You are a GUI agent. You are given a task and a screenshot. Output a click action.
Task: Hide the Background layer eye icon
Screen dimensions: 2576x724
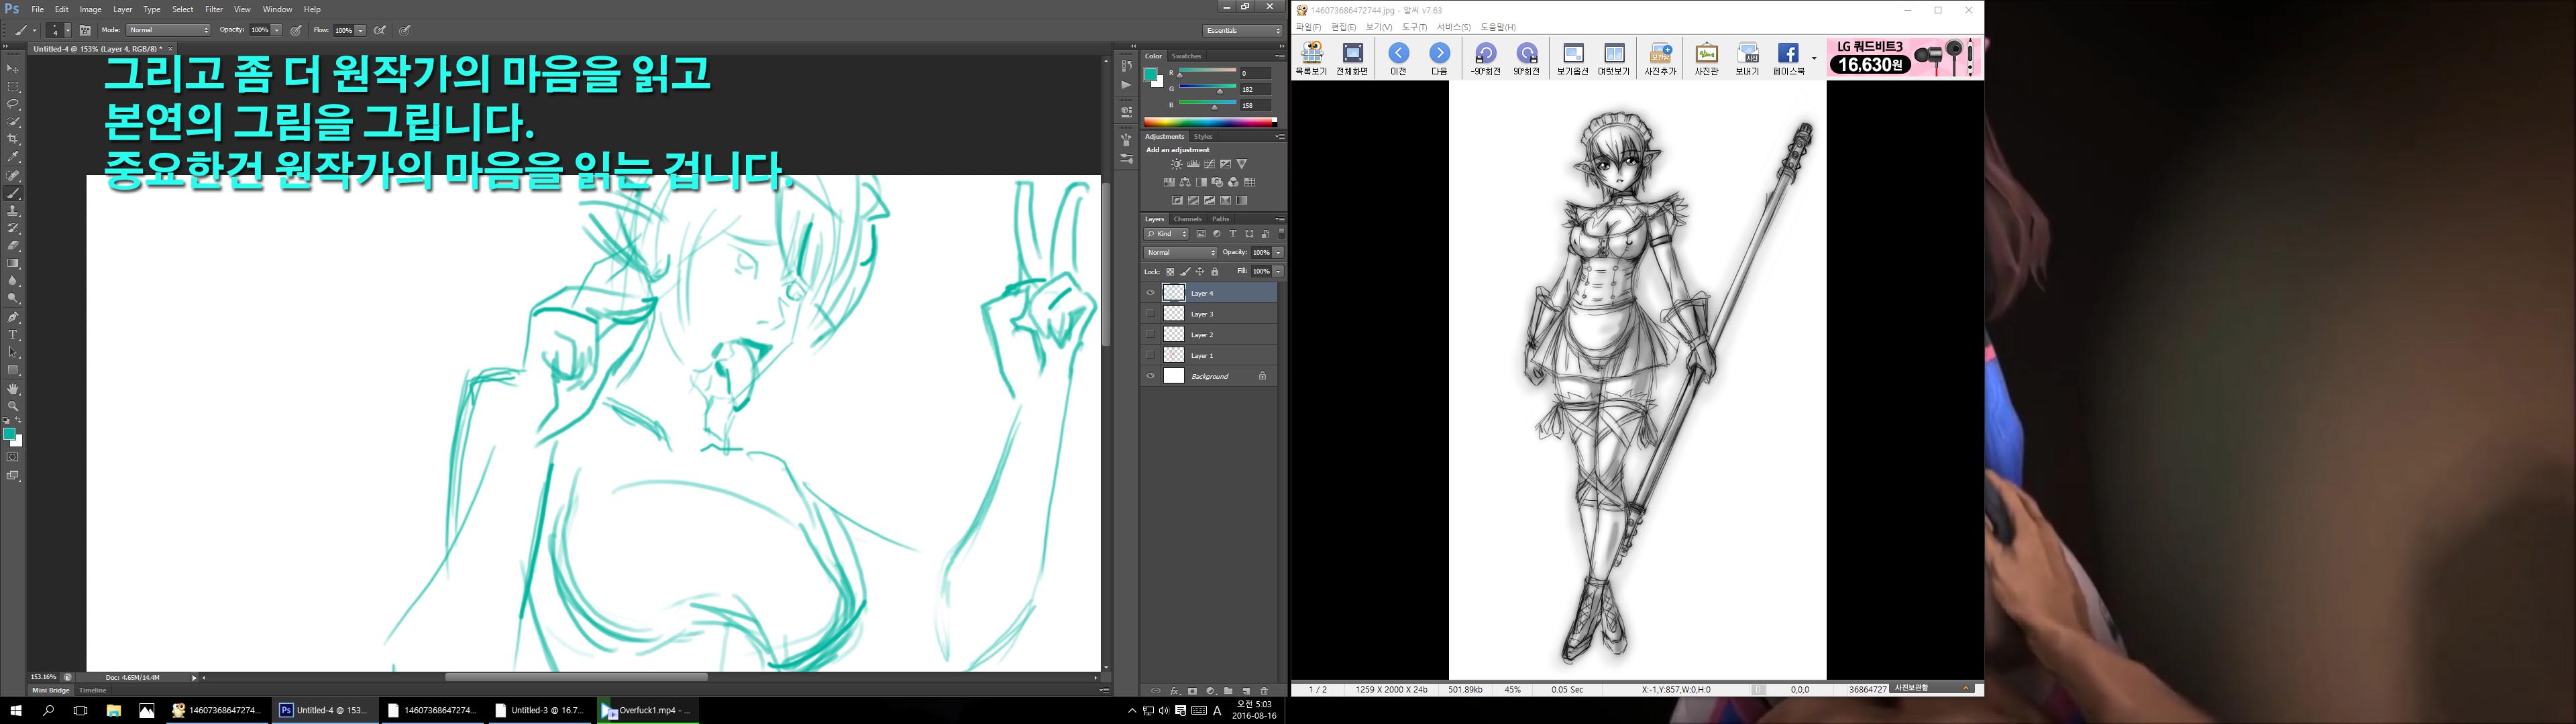[1150, 376]
